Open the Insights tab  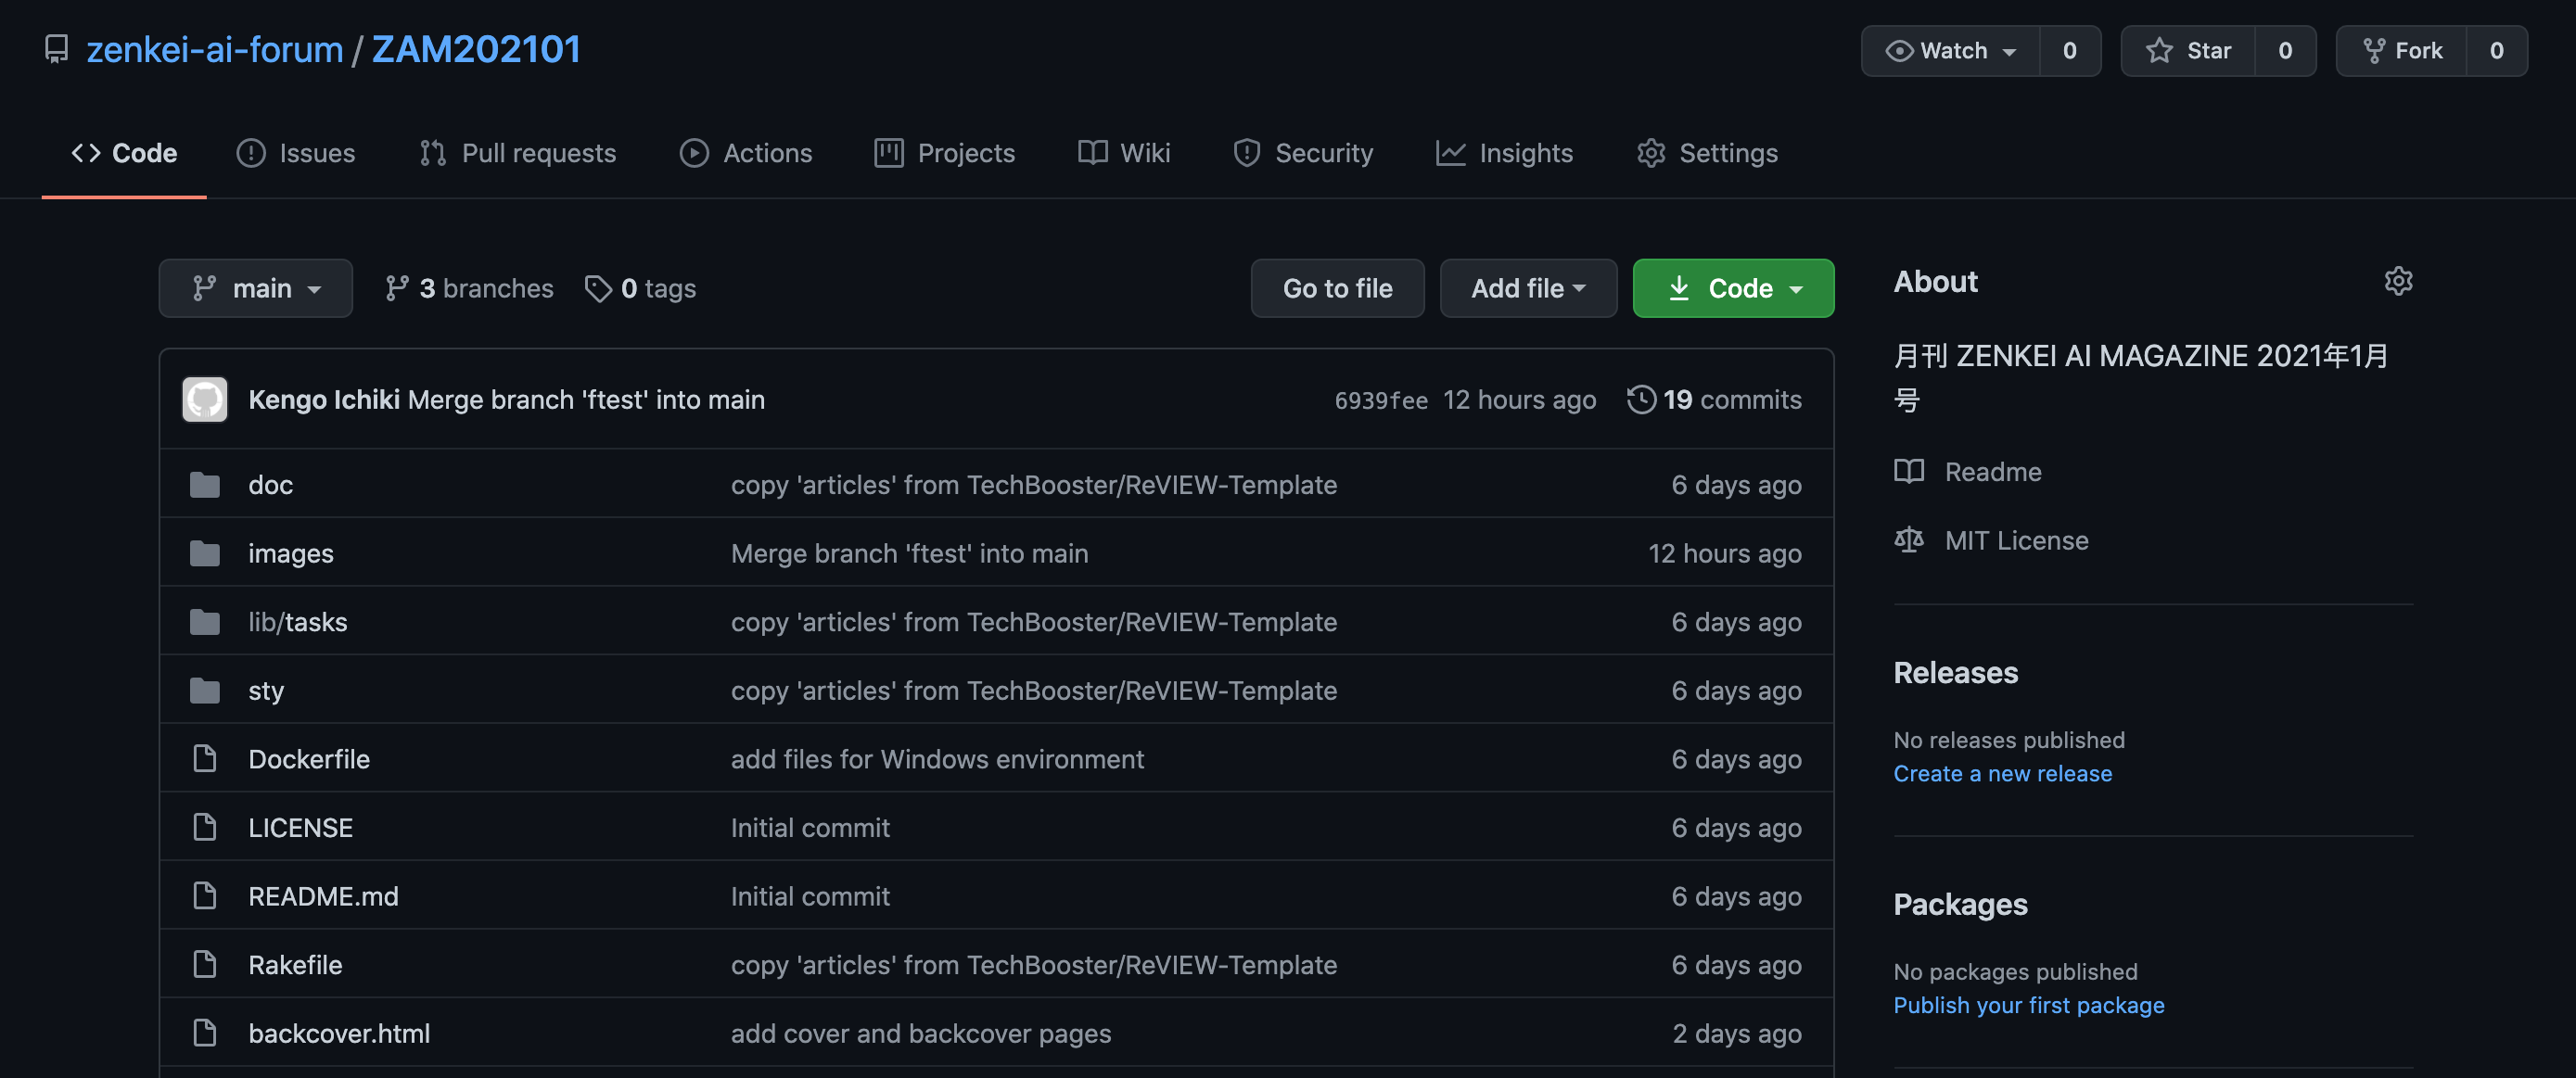[x=1505, y=153]
